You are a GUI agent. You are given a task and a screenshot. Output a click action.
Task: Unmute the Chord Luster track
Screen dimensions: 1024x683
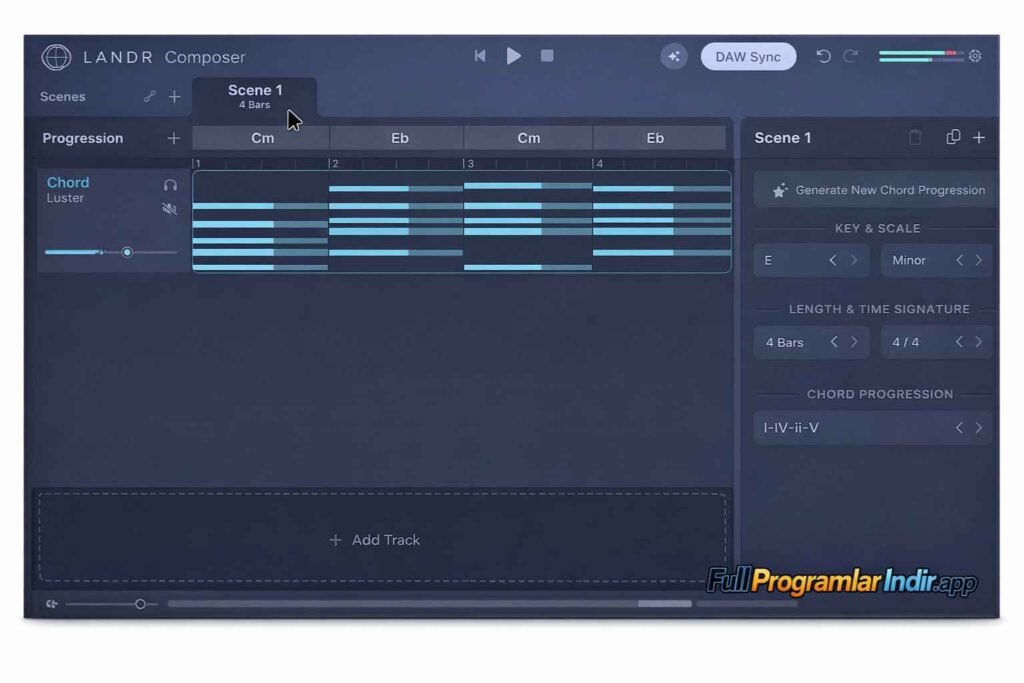pyautogui.click(x=170, y=209)
